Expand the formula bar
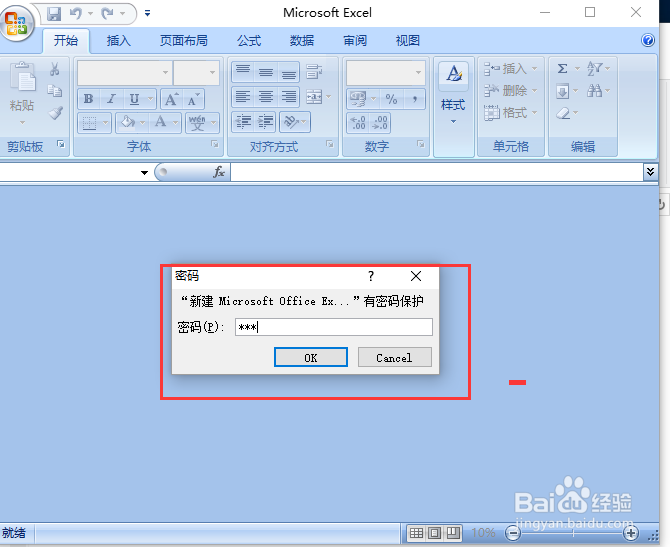Viewport: 670px width, 547px height. tap(650, 172)
